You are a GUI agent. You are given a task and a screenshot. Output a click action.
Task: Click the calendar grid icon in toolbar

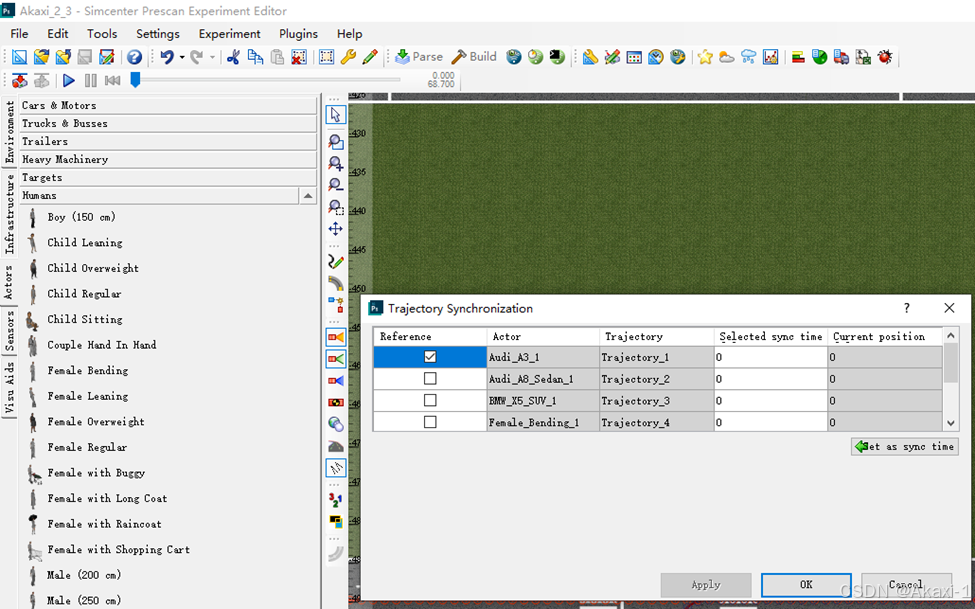(634, 57)
